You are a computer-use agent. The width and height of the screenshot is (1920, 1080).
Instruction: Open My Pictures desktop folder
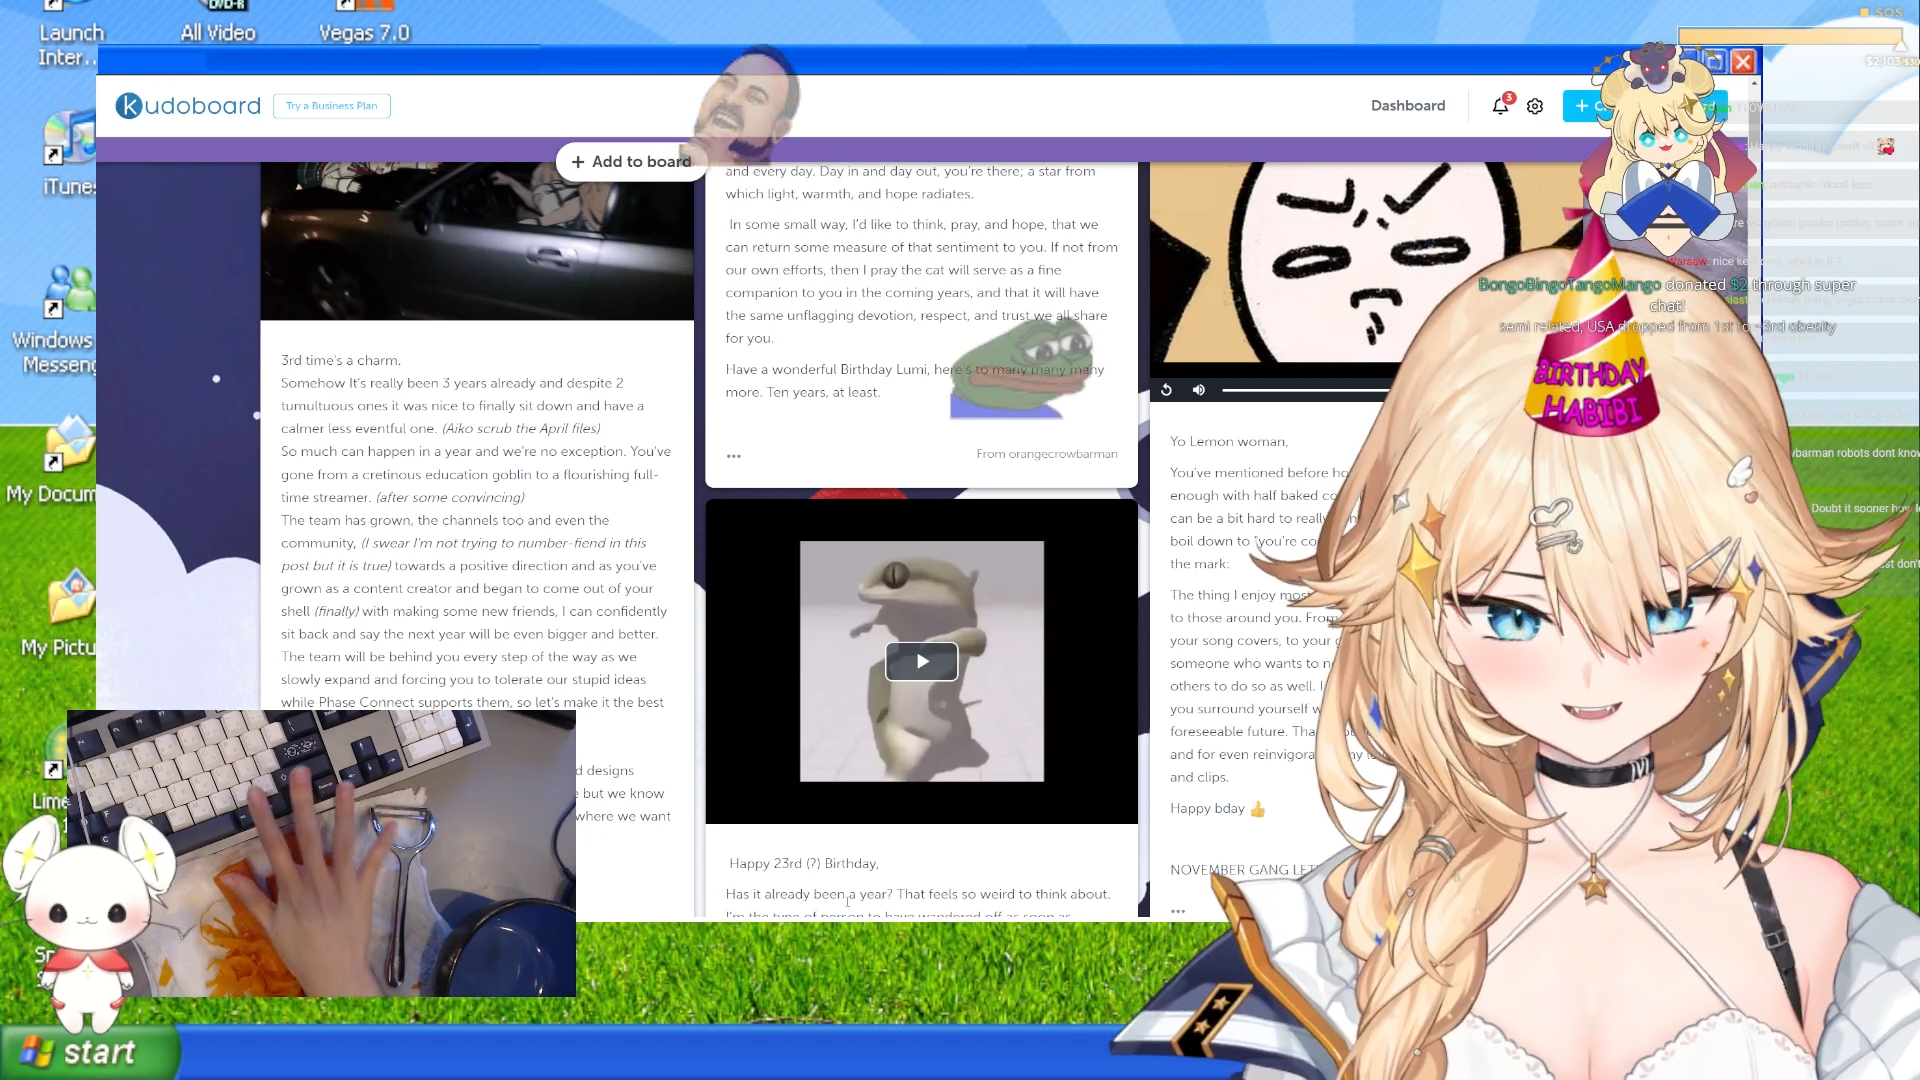pos(62,615)
